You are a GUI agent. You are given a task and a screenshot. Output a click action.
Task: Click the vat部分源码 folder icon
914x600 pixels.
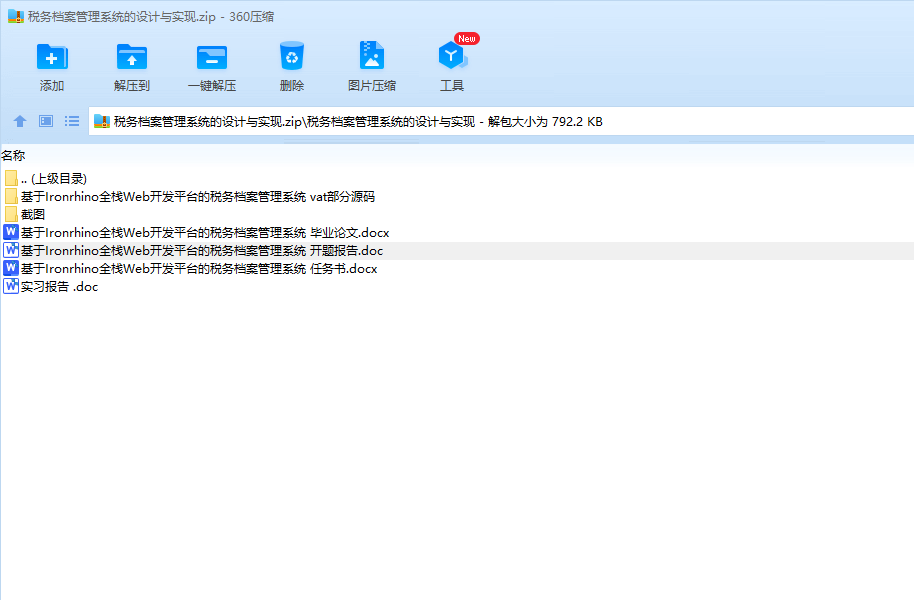tap(10, 196)
